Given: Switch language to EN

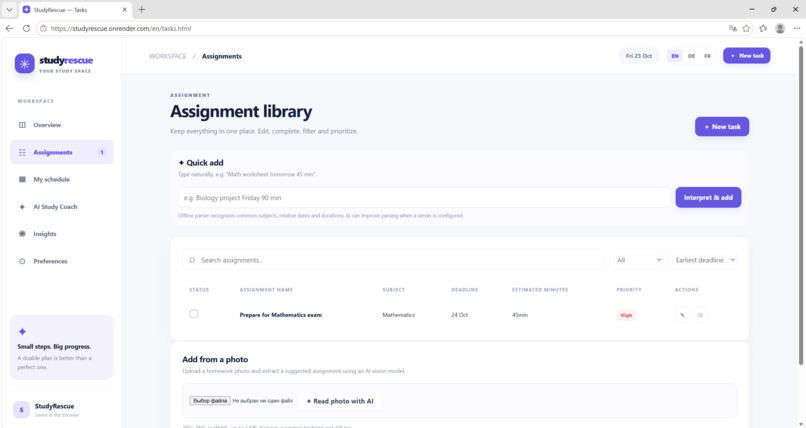Looking at the screenshot, I should click(675, 56).
